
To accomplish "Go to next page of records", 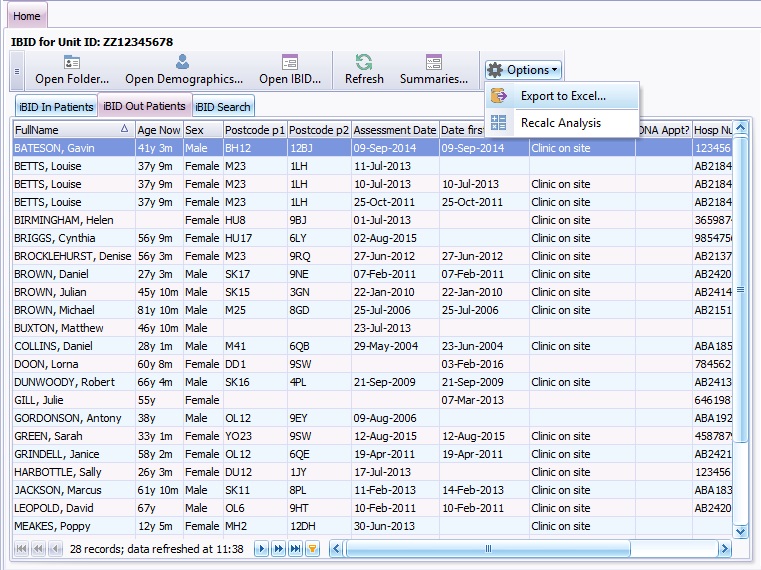I will (x=278, y=549).
